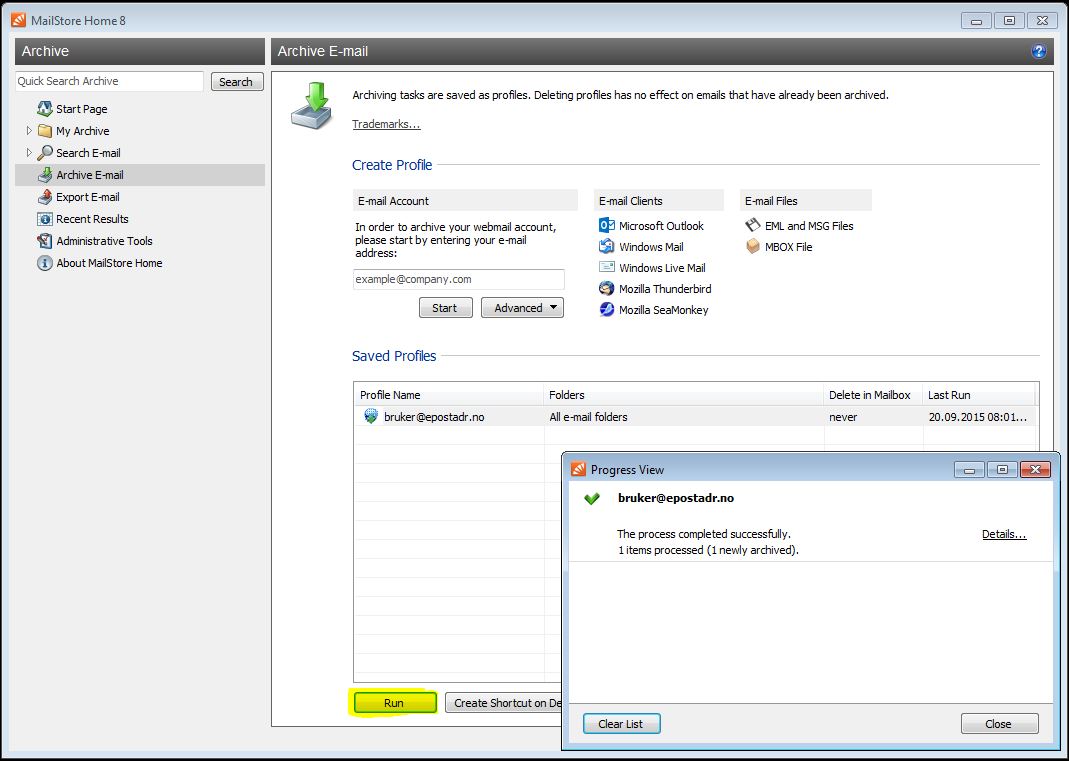Focus the Quick Search Archive field

pyautogui.click(x=109, y=81)
